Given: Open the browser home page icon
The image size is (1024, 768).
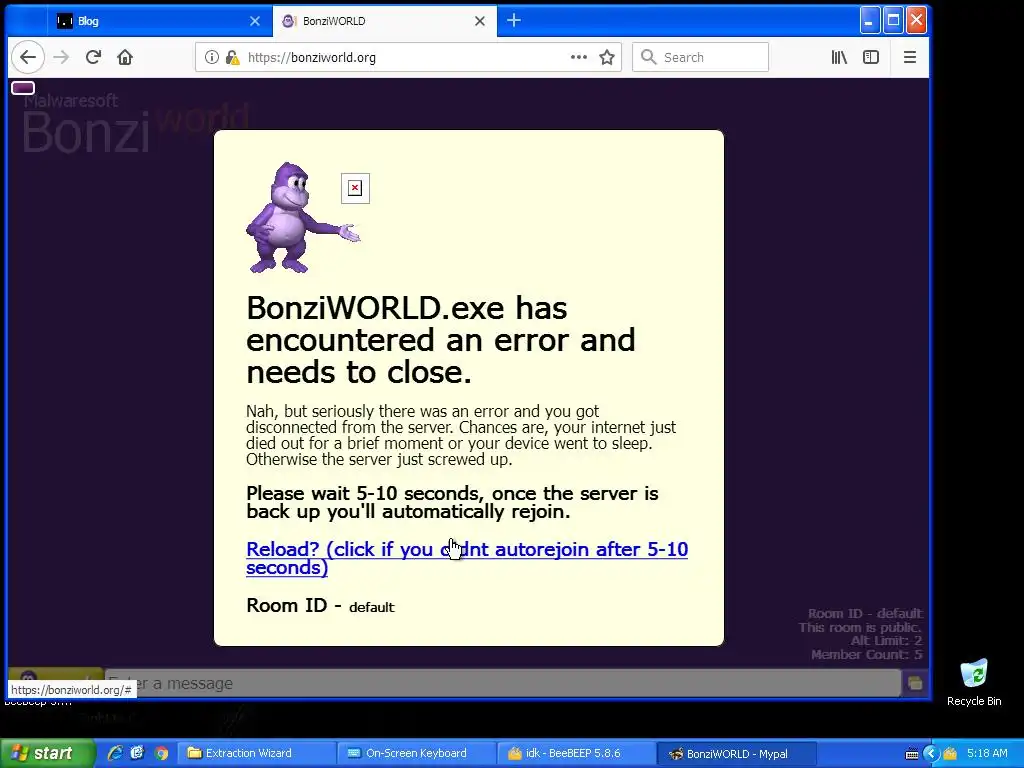Looking at the screenshot, I should [125, 57].
